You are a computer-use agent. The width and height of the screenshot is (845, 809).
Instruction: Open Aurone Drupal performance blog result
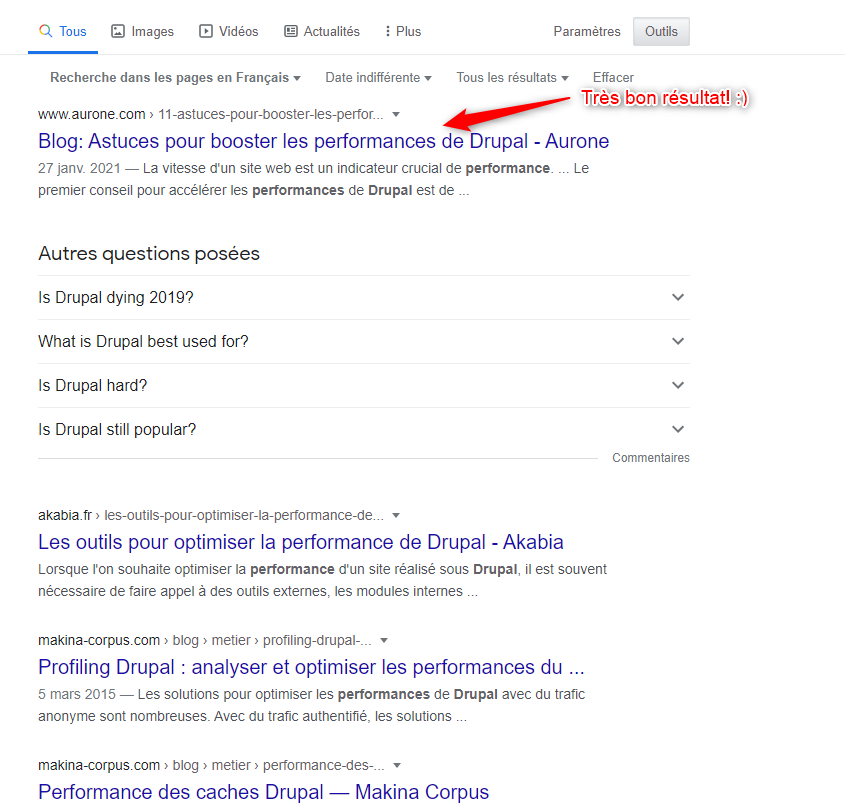323,141
